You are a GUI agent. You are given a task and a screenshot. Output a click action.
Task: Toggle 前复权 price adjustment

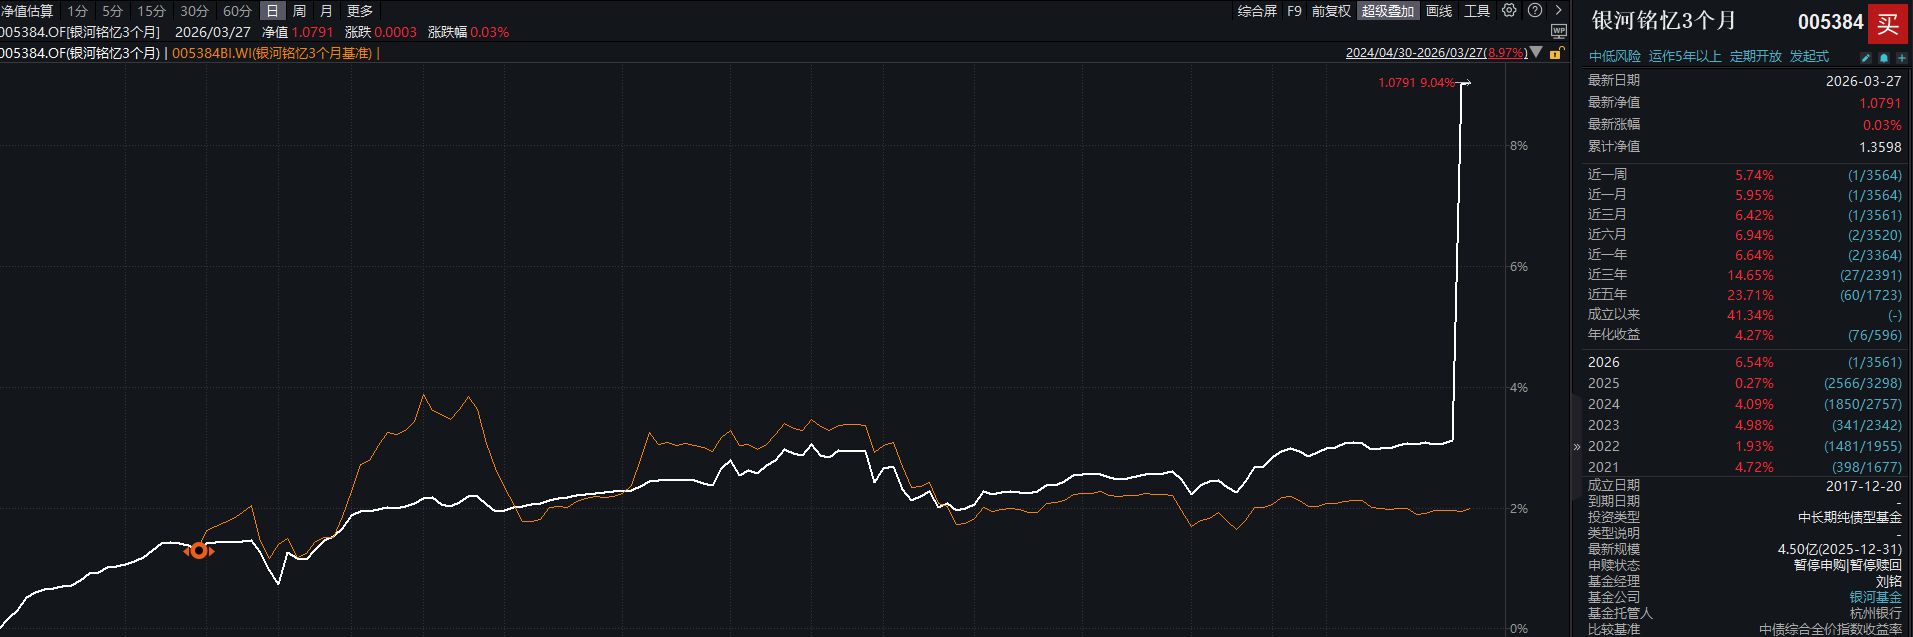(x=1331, y=11)
